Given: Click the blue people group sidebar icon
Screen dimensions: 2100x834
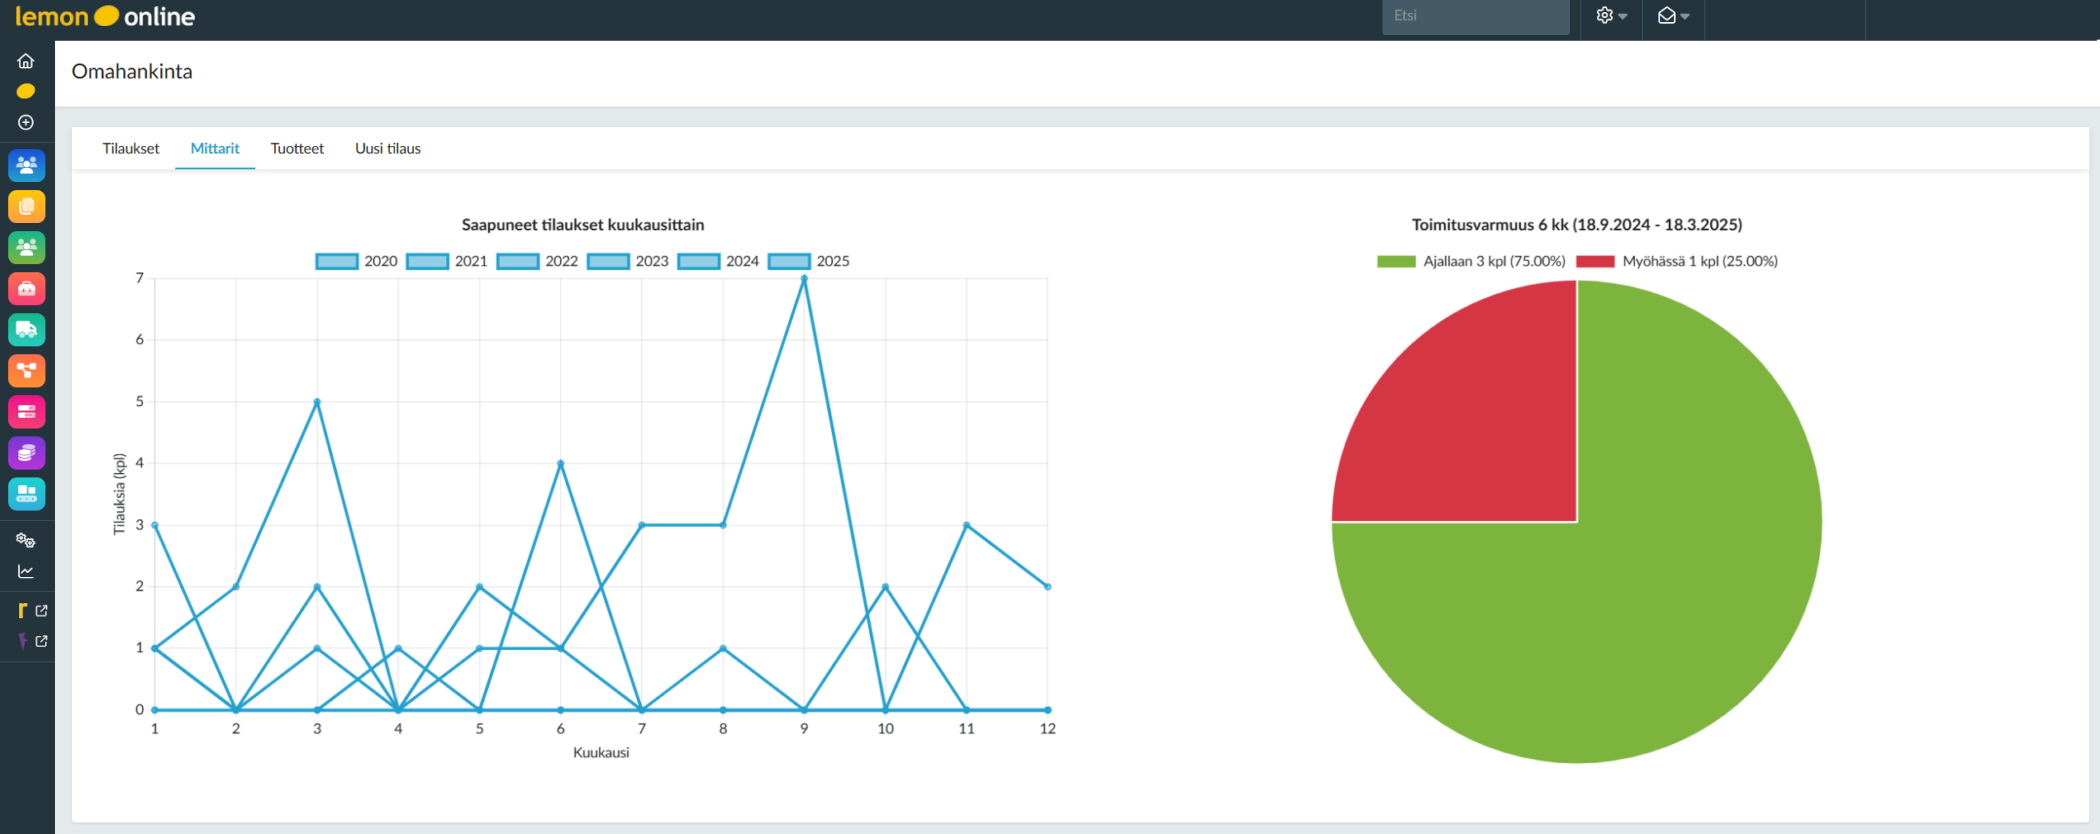Looking at the screenshot, I should pyautogui.click(x=27, y=165).
